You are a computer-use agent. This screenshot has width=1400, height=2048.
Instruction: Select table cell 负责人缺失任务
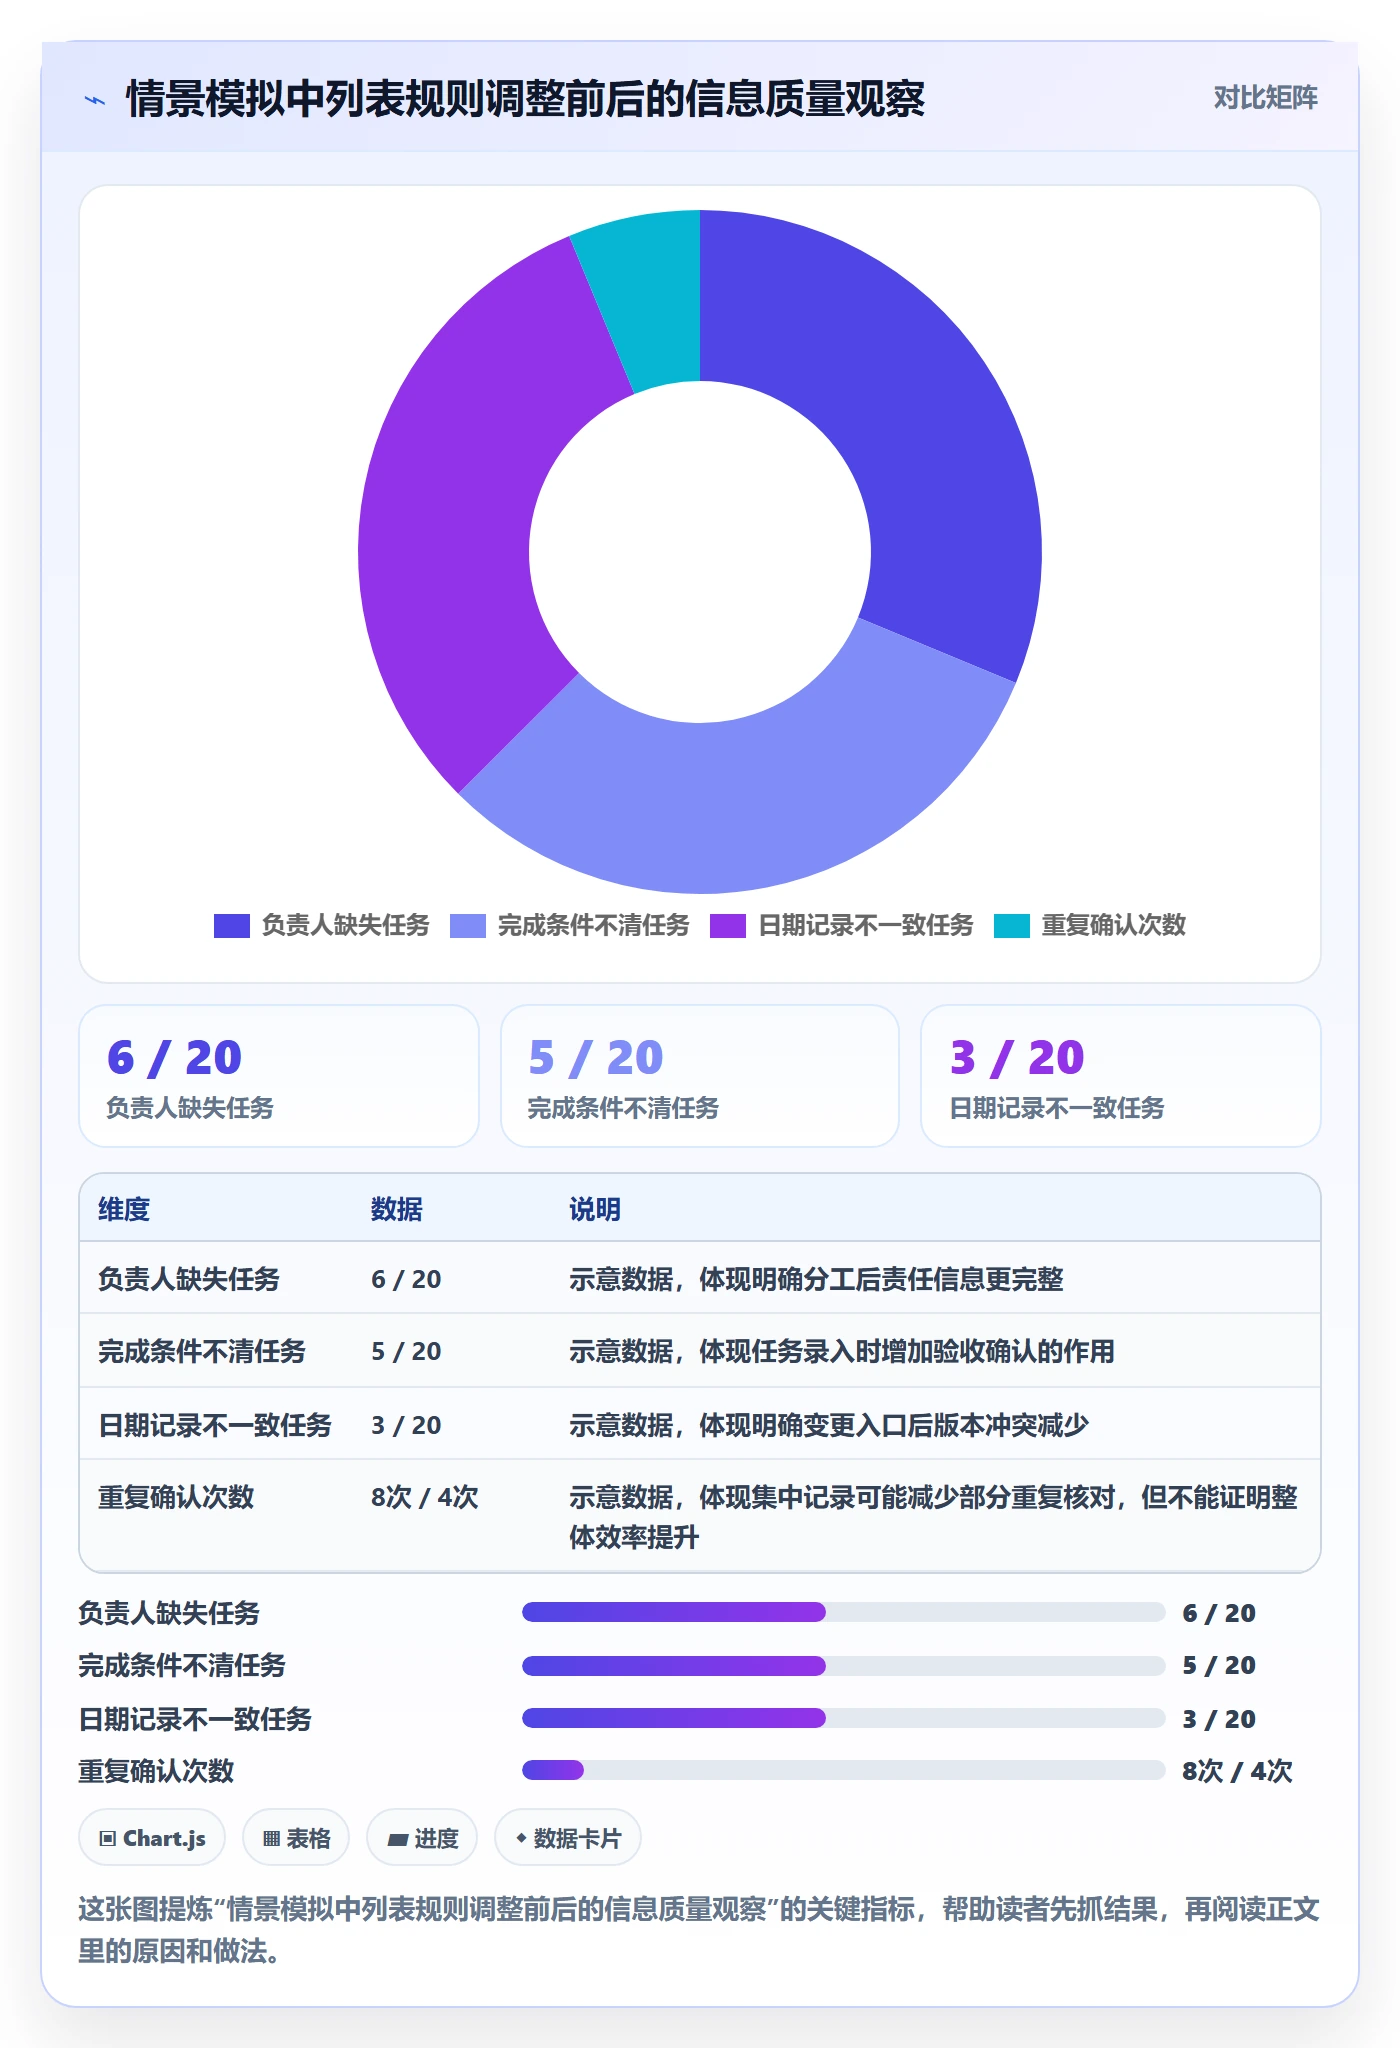pyautogui.click(x=189, y=1279)
